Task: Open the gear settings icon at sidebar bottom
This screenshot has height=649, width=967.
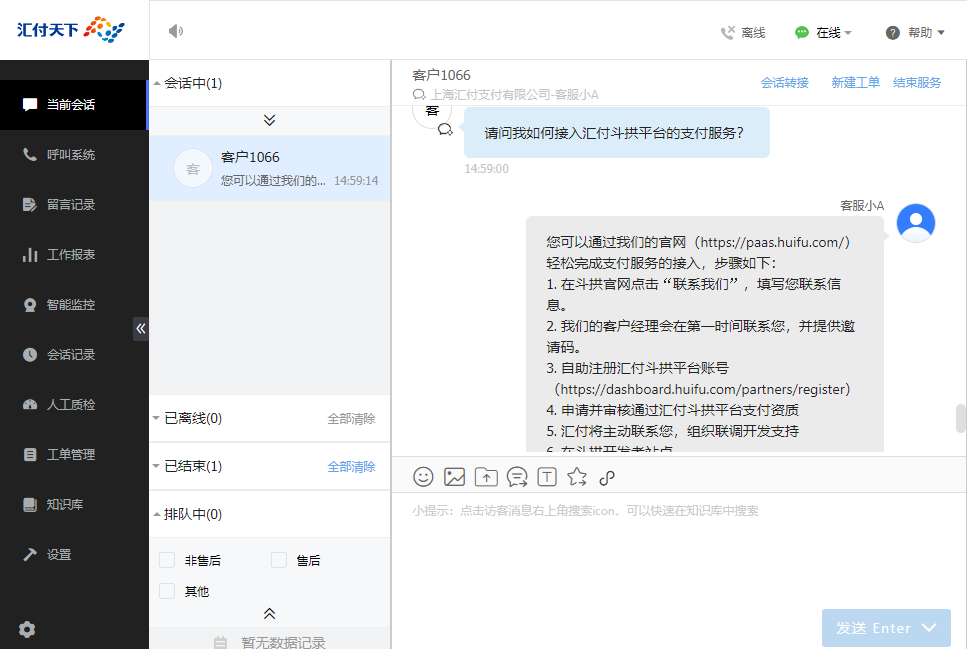Action: [27, 629]
